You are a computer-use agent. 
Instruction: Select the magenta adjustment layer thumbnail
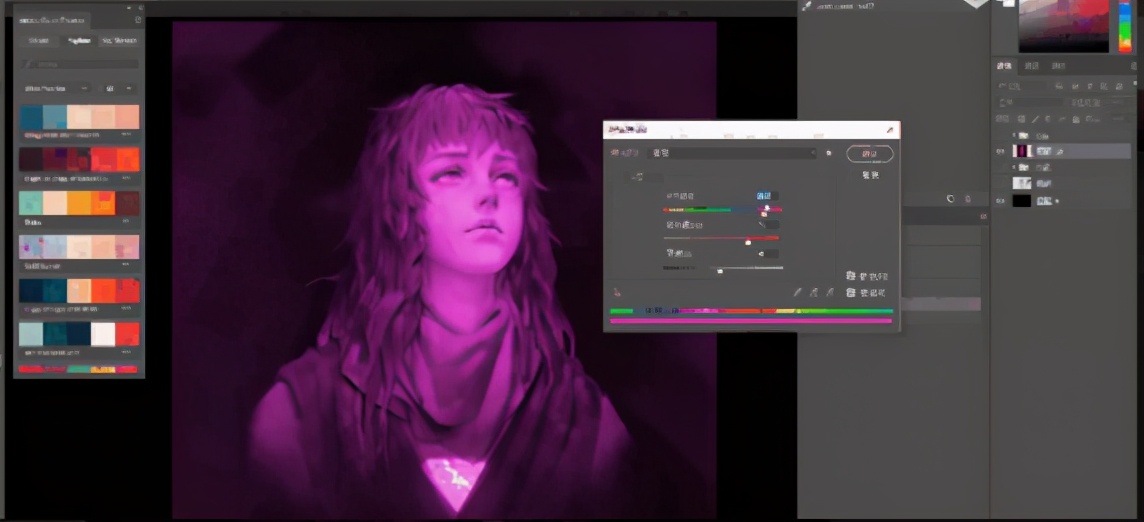[1022, 151]
